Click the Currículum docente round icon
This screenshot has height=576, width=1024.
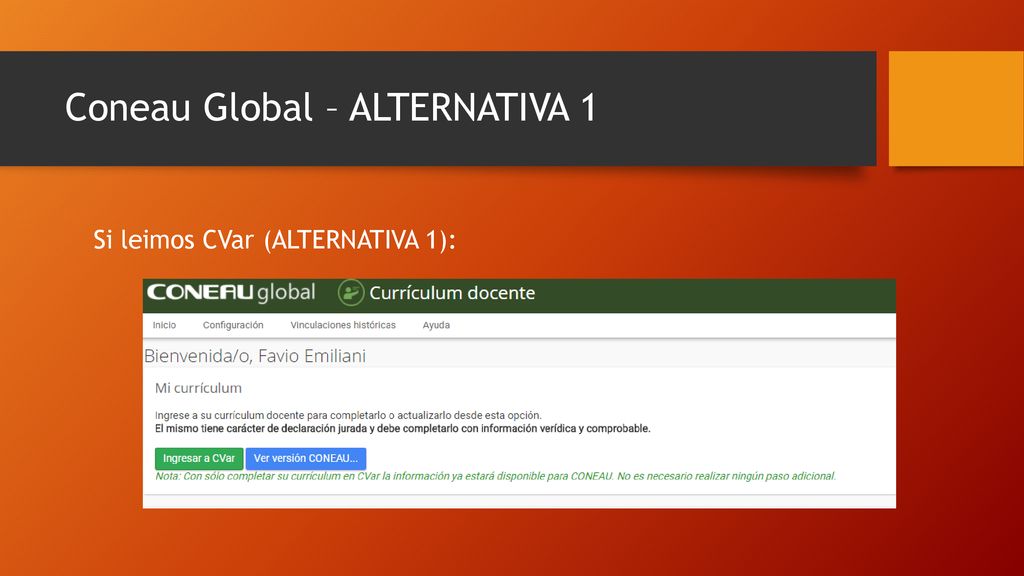click(x=351, y=293)
